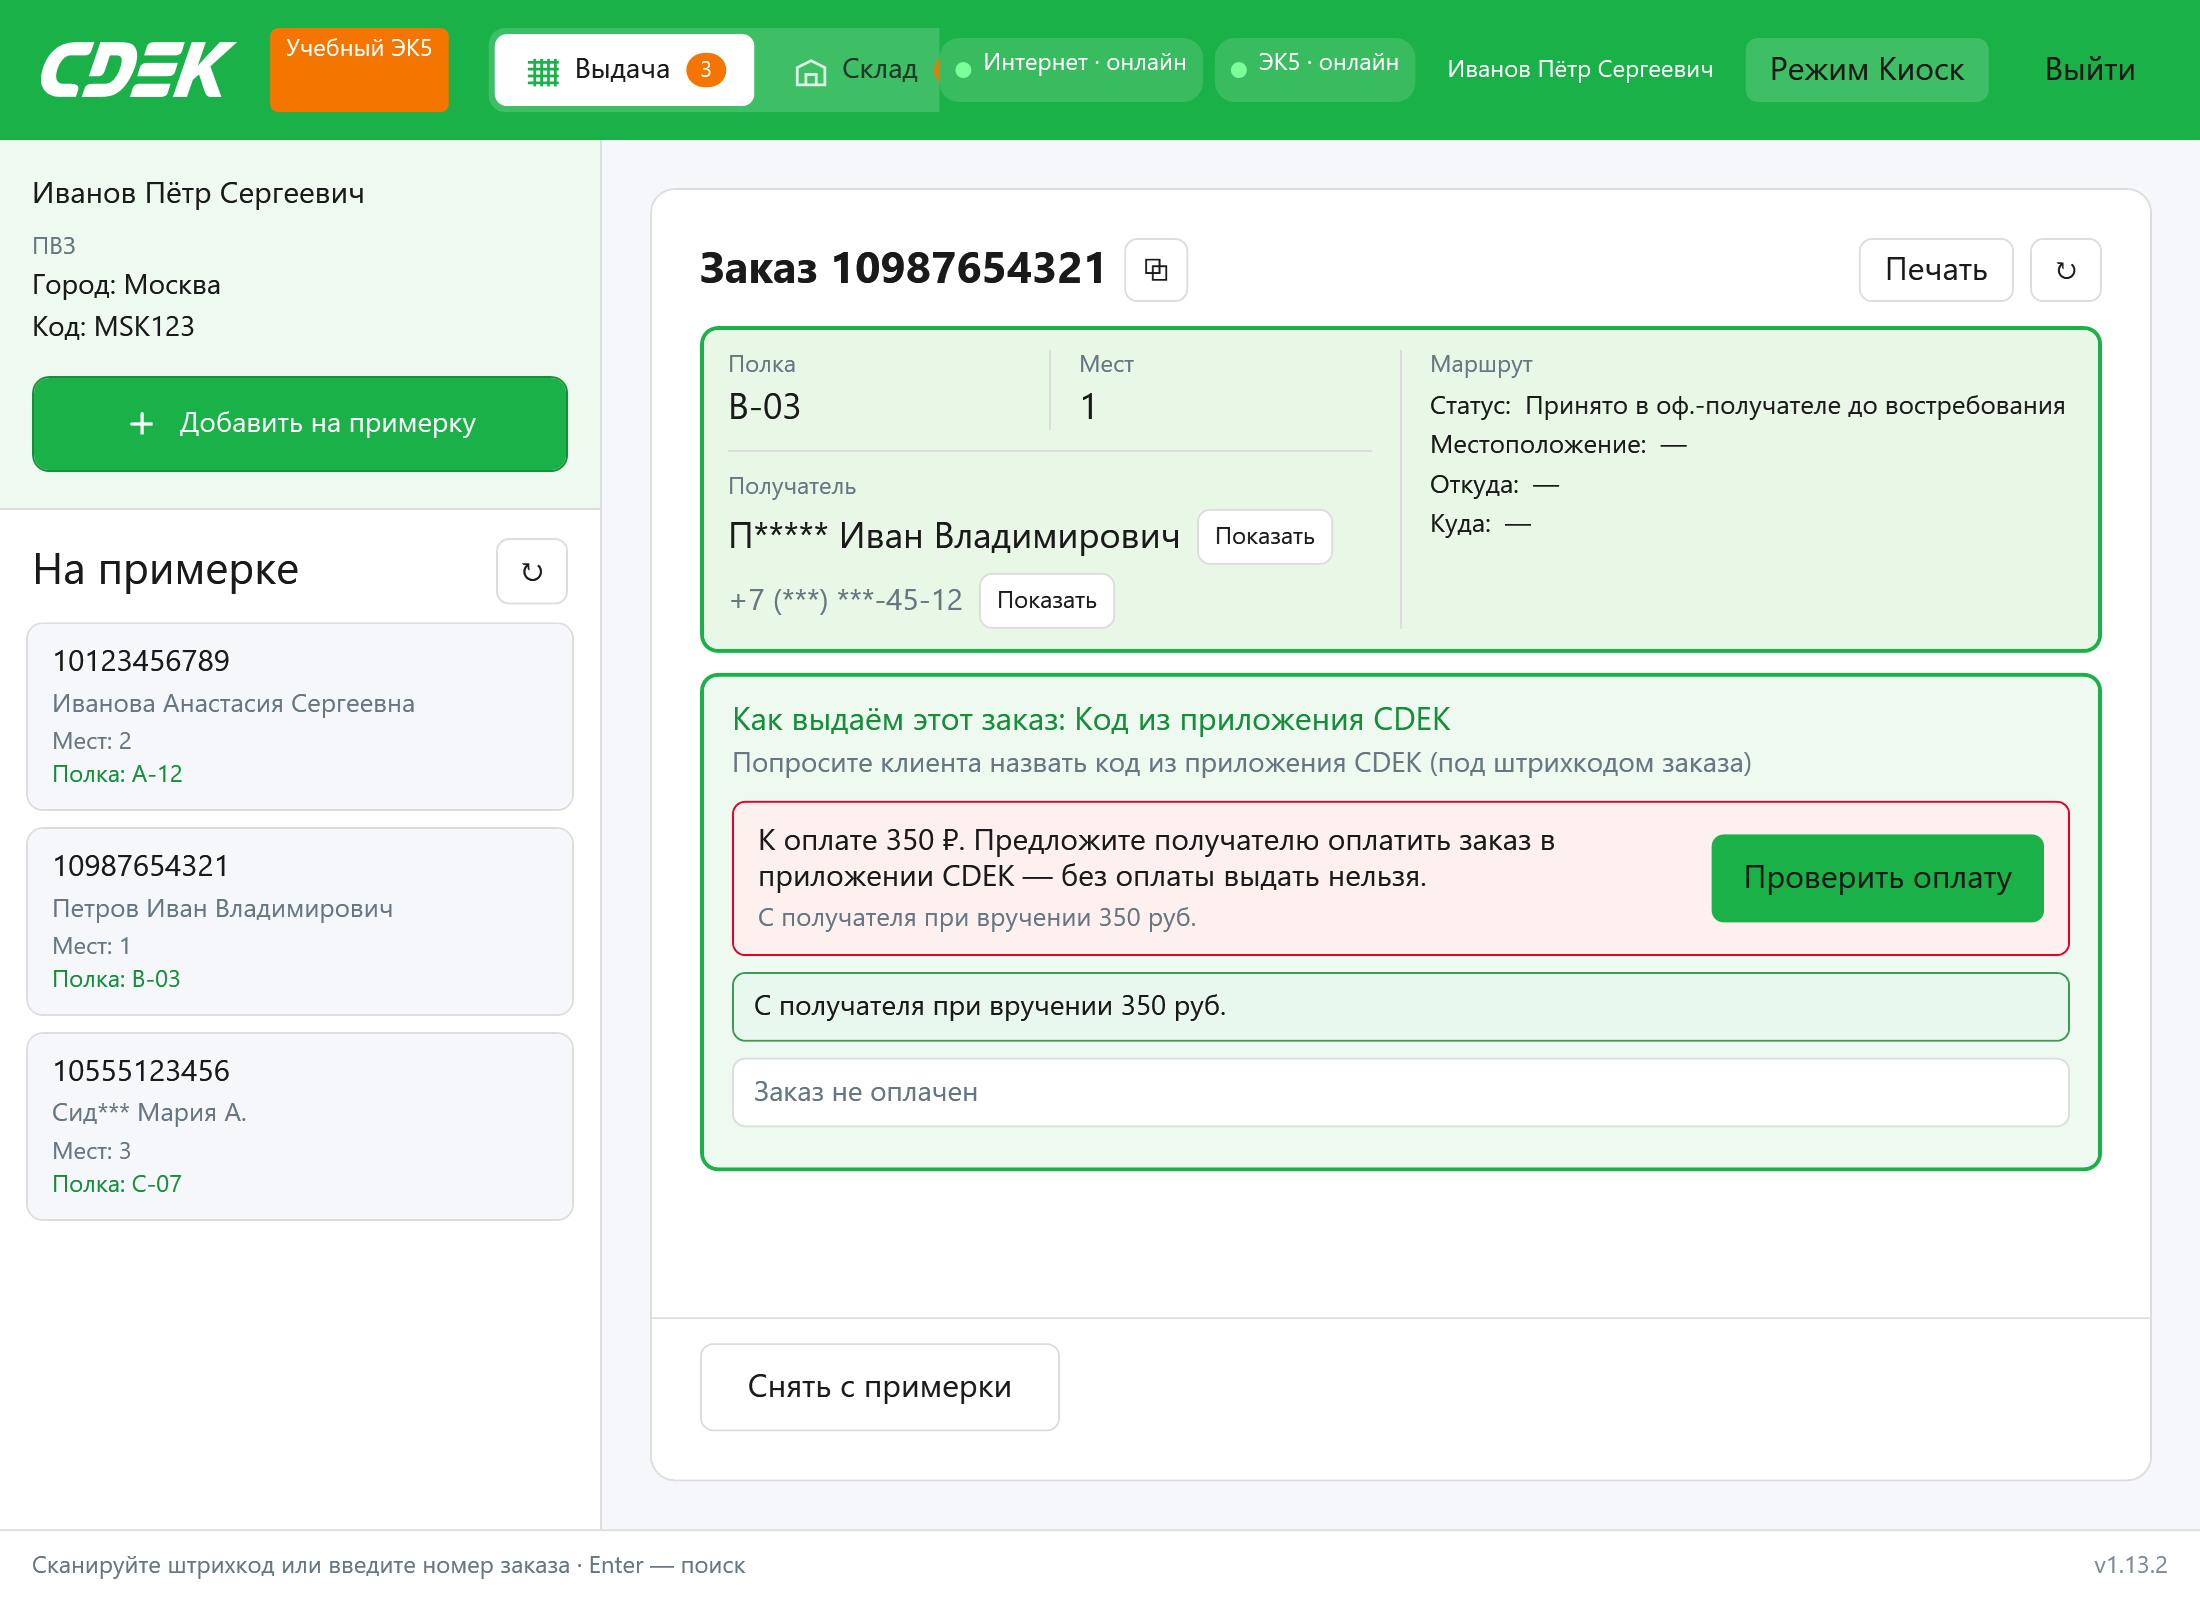Click Полка: C-07 label
Screen dimensions: 2200x1600
point(117,1184)
